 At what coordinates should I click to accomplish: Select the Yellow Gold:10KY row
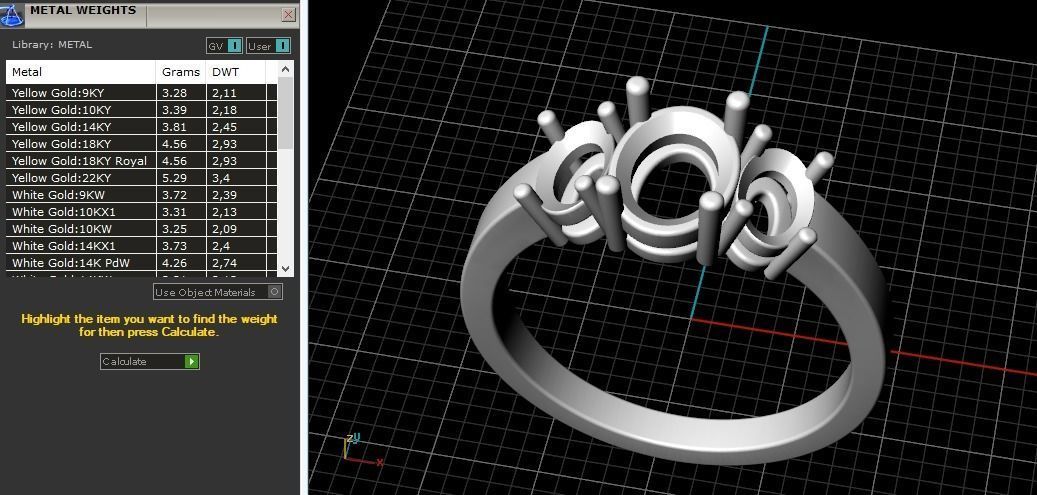tap(141, 110)
